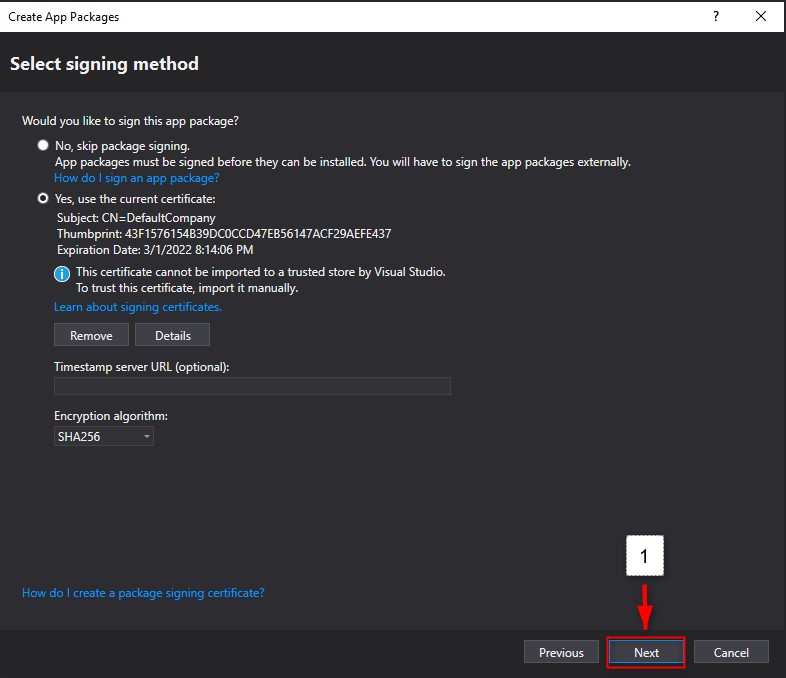Image resolution: width=786 pixels, height=678 pixels.
Task: Click 'Subject: CN=DefaultCompany' text
Action: click(136, 217)
